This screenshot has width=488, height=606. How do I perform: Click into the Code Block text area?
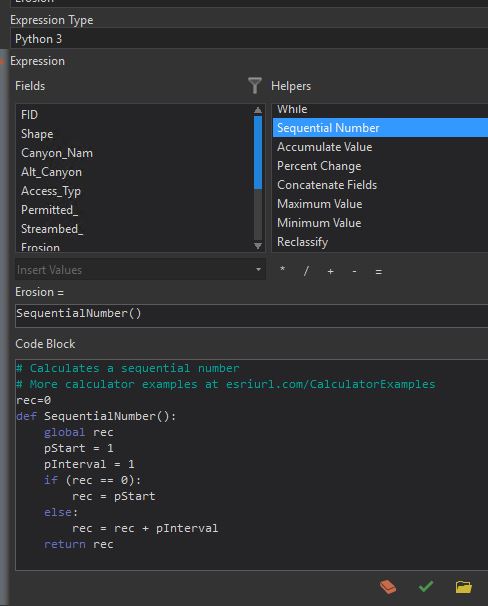click(252, 465)
